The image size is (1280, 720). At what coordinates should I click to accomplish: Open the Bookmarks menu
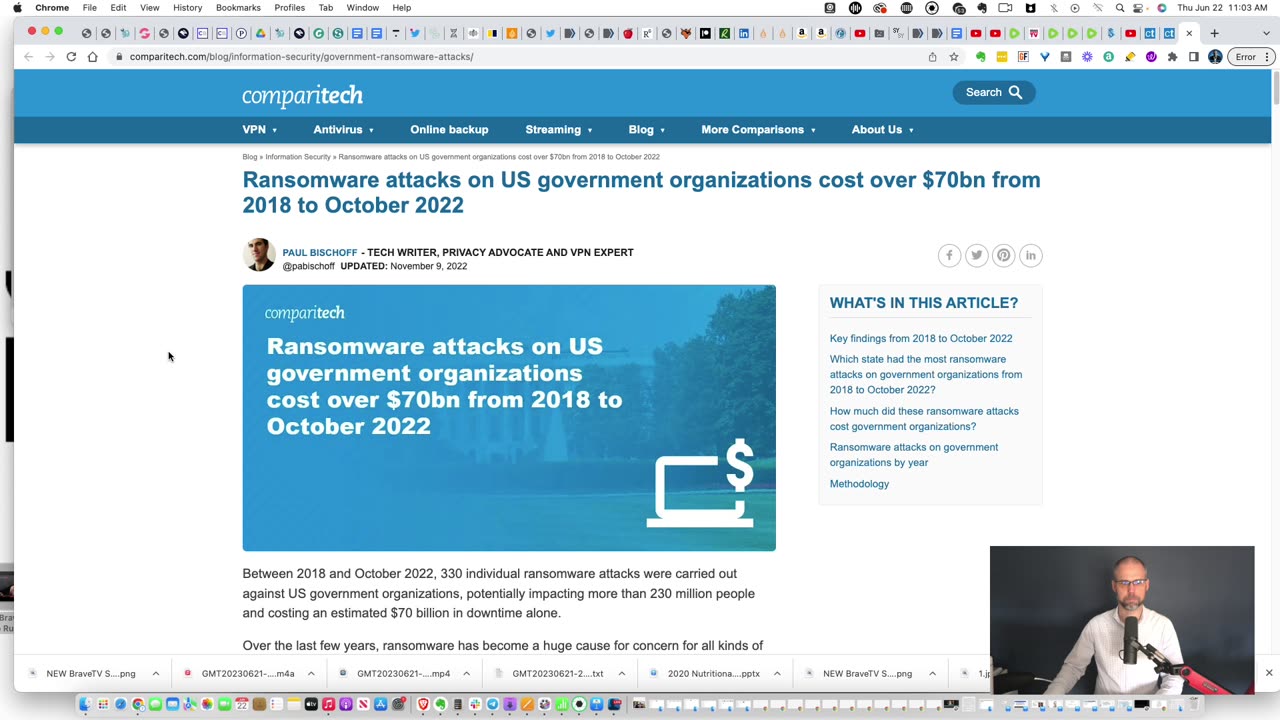238,8
